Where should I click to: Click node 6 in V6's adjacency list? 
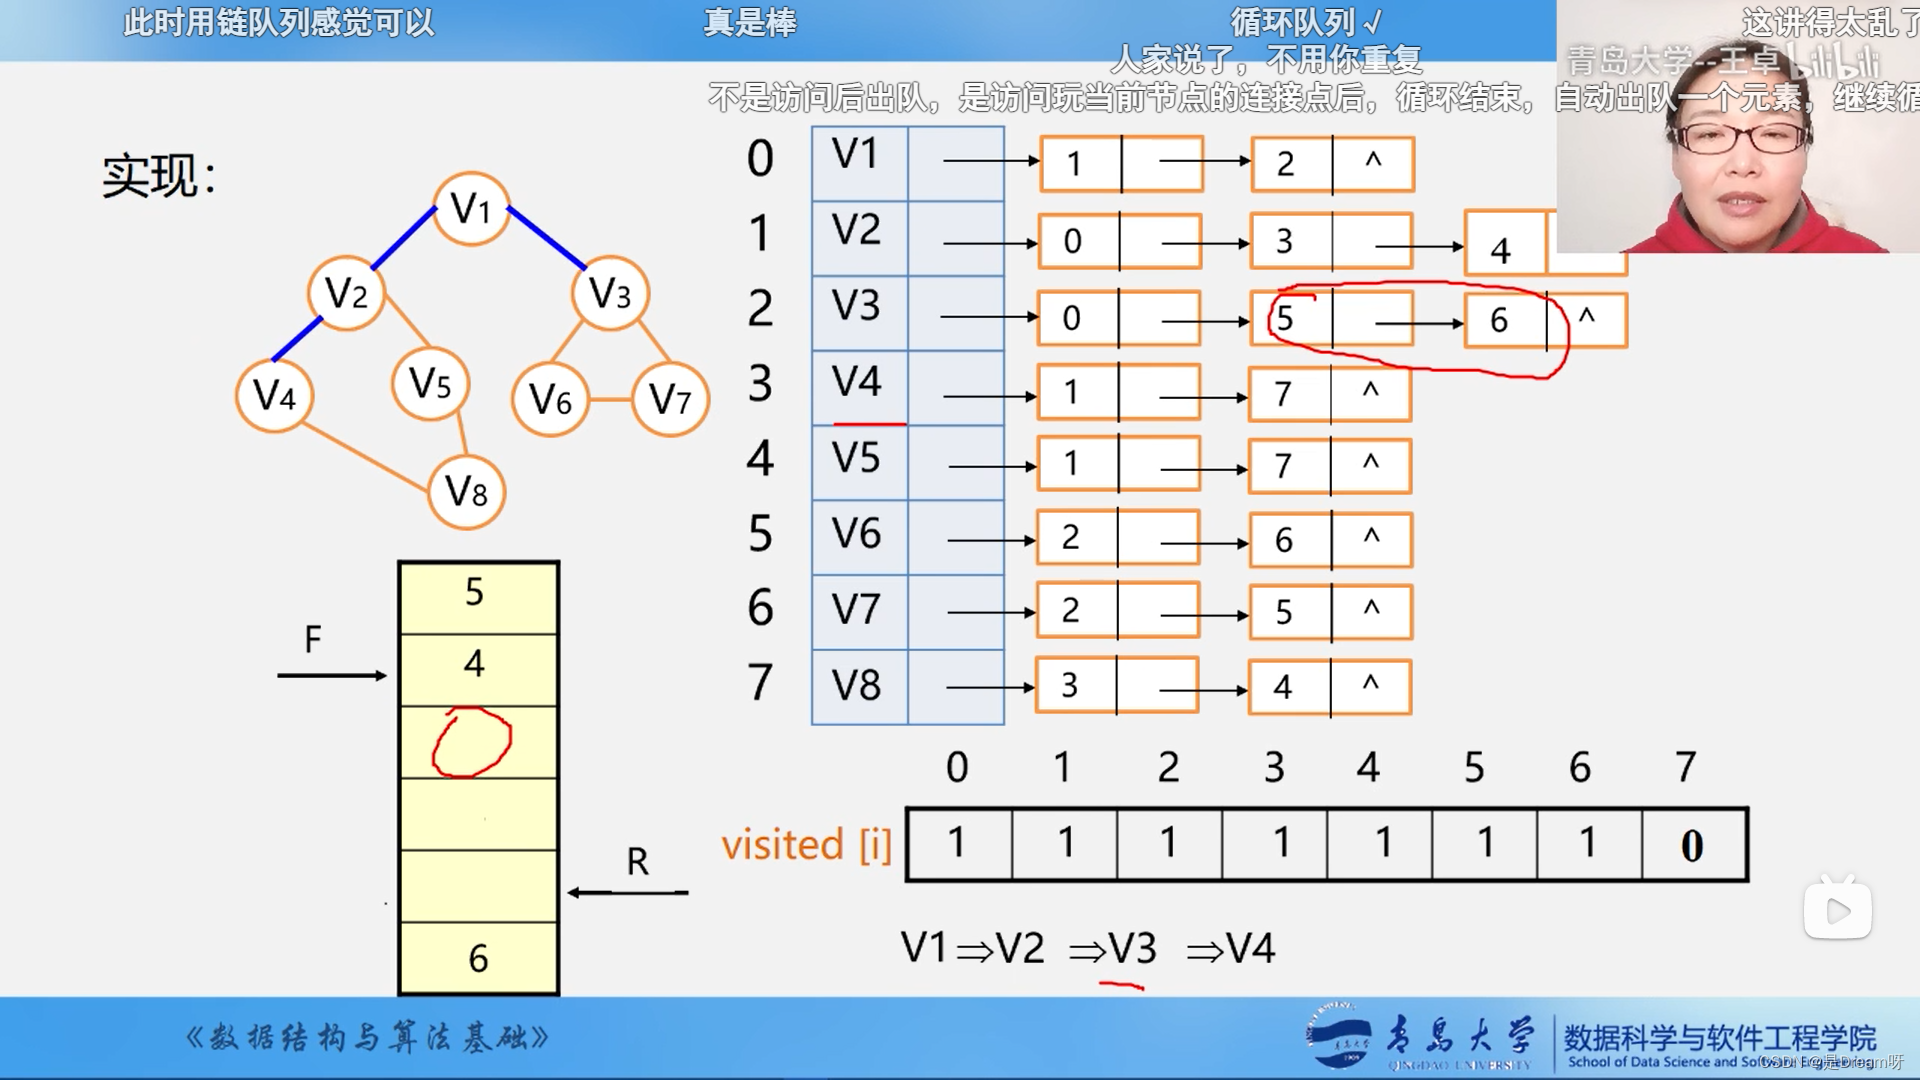pyautogui.click(x=1331, y=541)
